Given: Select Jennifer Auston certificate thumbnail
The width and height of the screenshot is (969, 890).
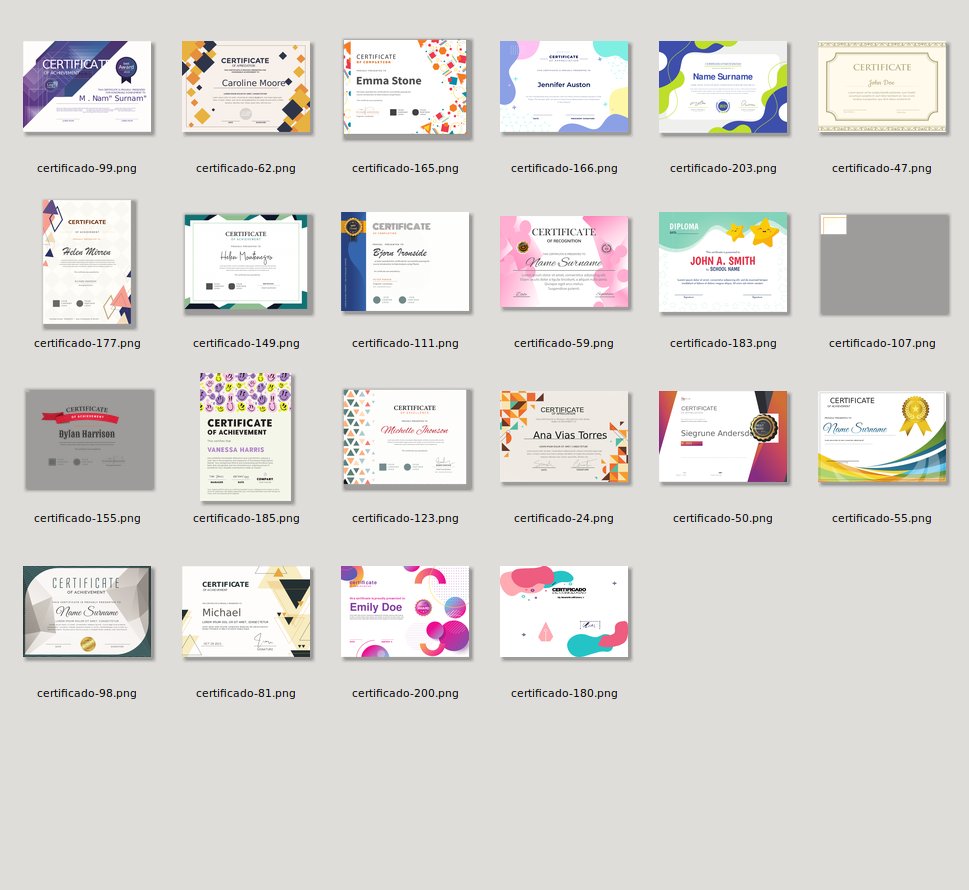Looking at the screenshot, I should coord(564,87).
